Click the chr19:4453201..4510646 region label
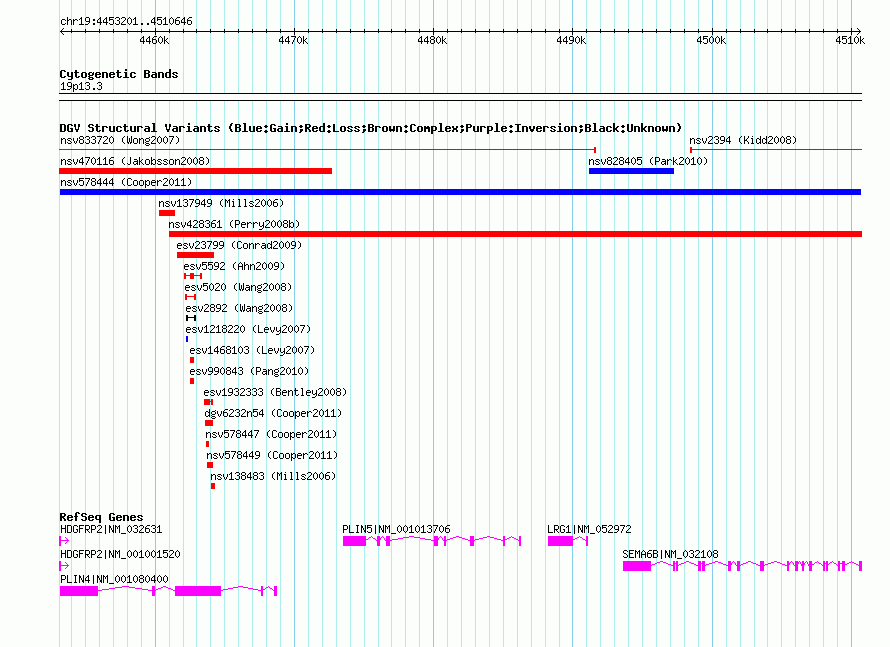Image resolution: width=890 pixels, height=647 pixels. [x=126, y=21]
